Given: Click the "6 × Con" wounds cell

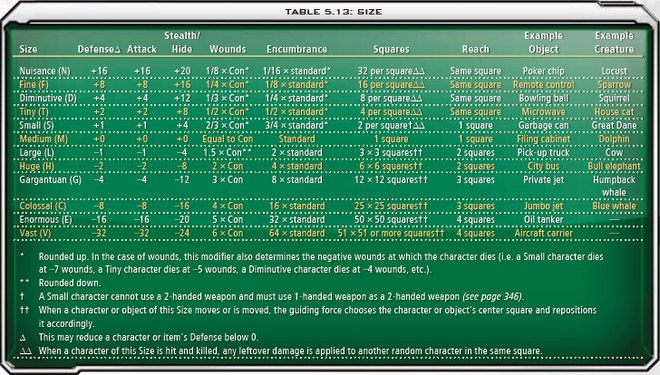Looking at the screenshot, I should (228, 233).
